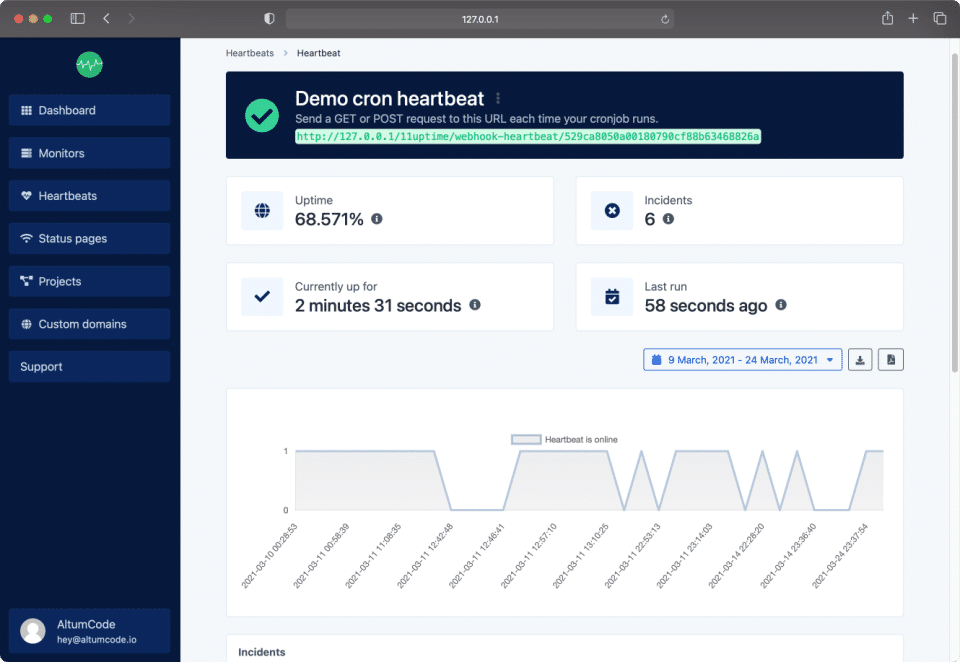
Task: Open the AltumCode account menu
Action: click(x=89, y=630)
